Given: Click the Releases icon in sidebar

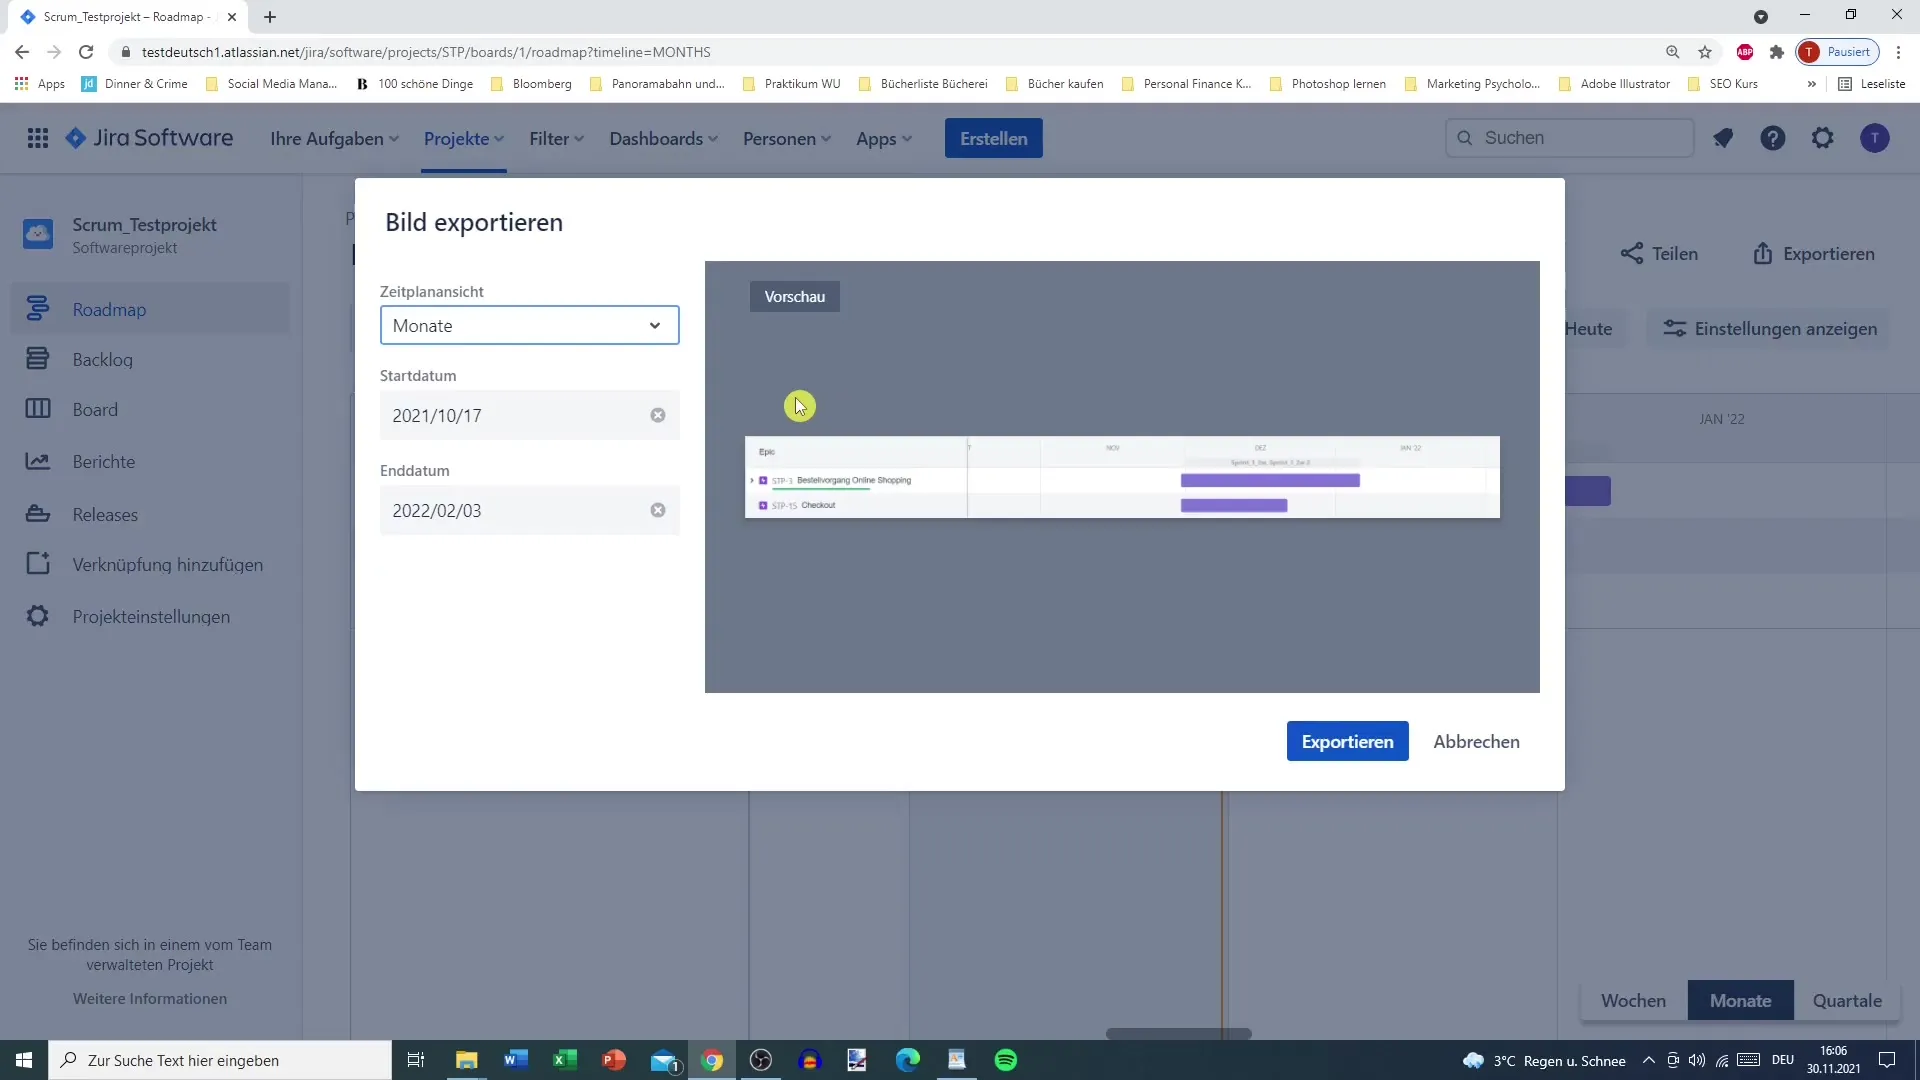Looking at the screenshot, I should coord(36,513).
